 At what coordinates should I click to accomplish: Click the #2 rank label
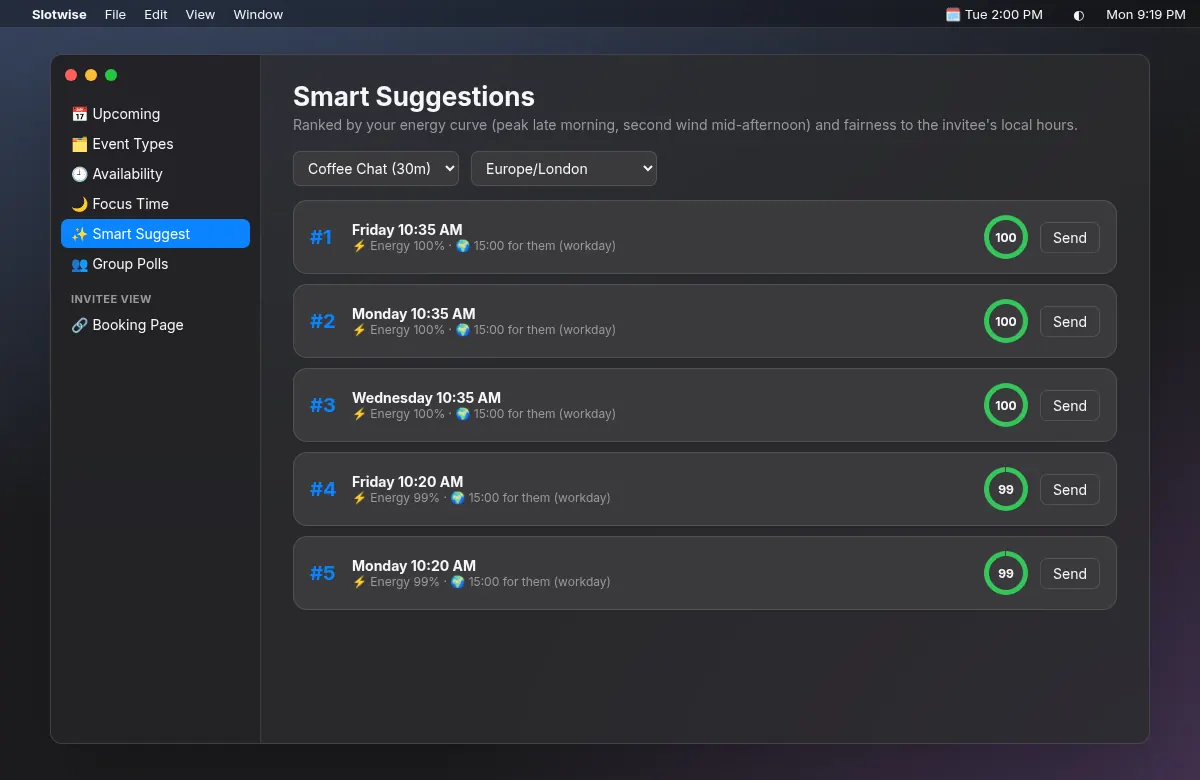click(x=322, y=322)
